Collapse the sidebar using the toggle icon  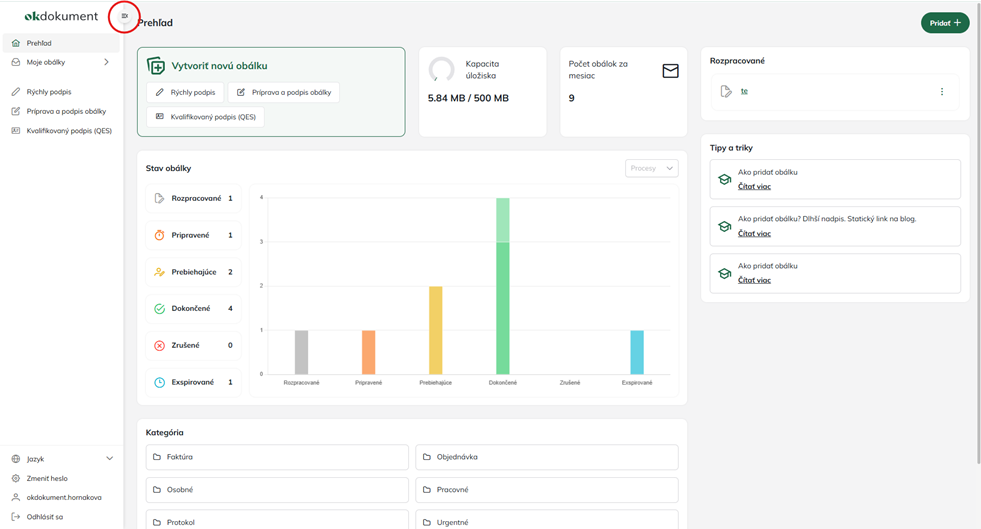point(124,16)
